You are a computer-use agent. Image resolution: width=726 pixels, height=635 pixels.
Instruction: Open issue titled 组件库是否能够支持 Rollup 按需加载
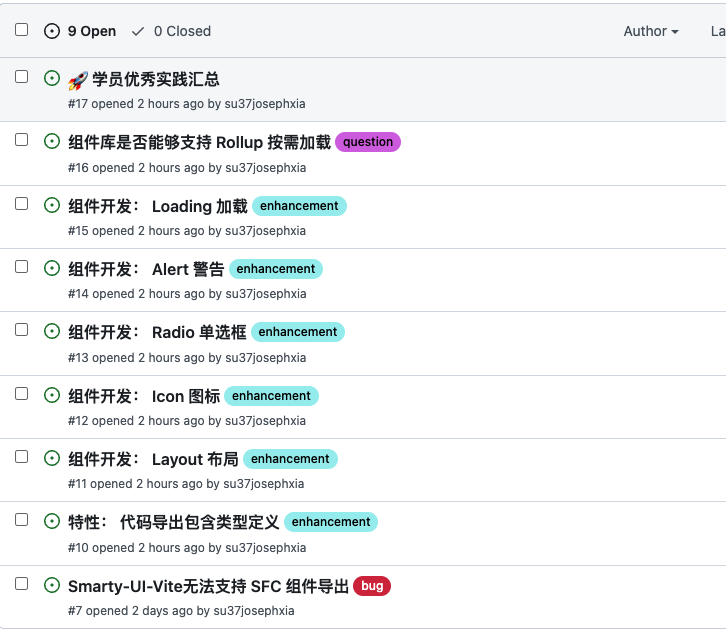(x=199, y=142)
